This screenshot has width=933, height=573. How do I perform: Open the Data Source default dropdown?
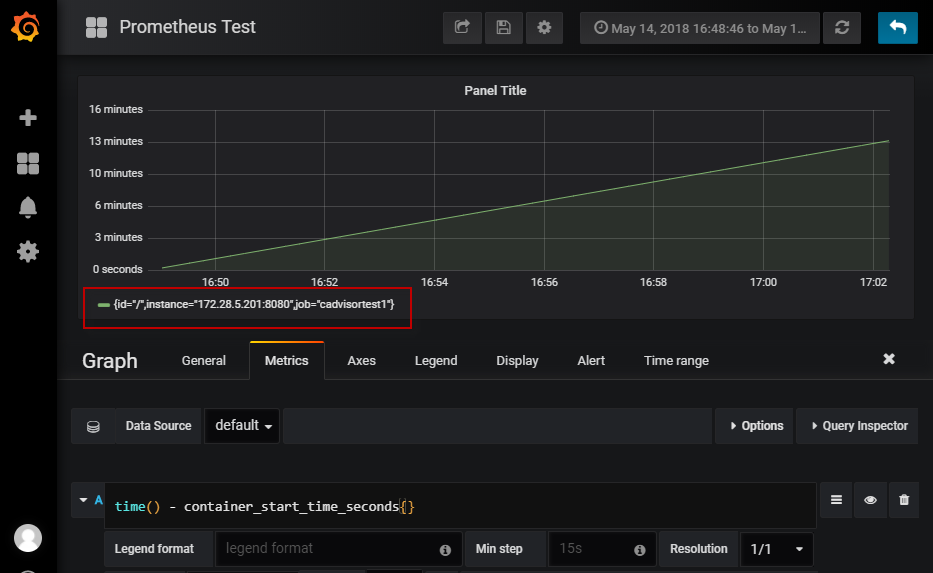242,425
